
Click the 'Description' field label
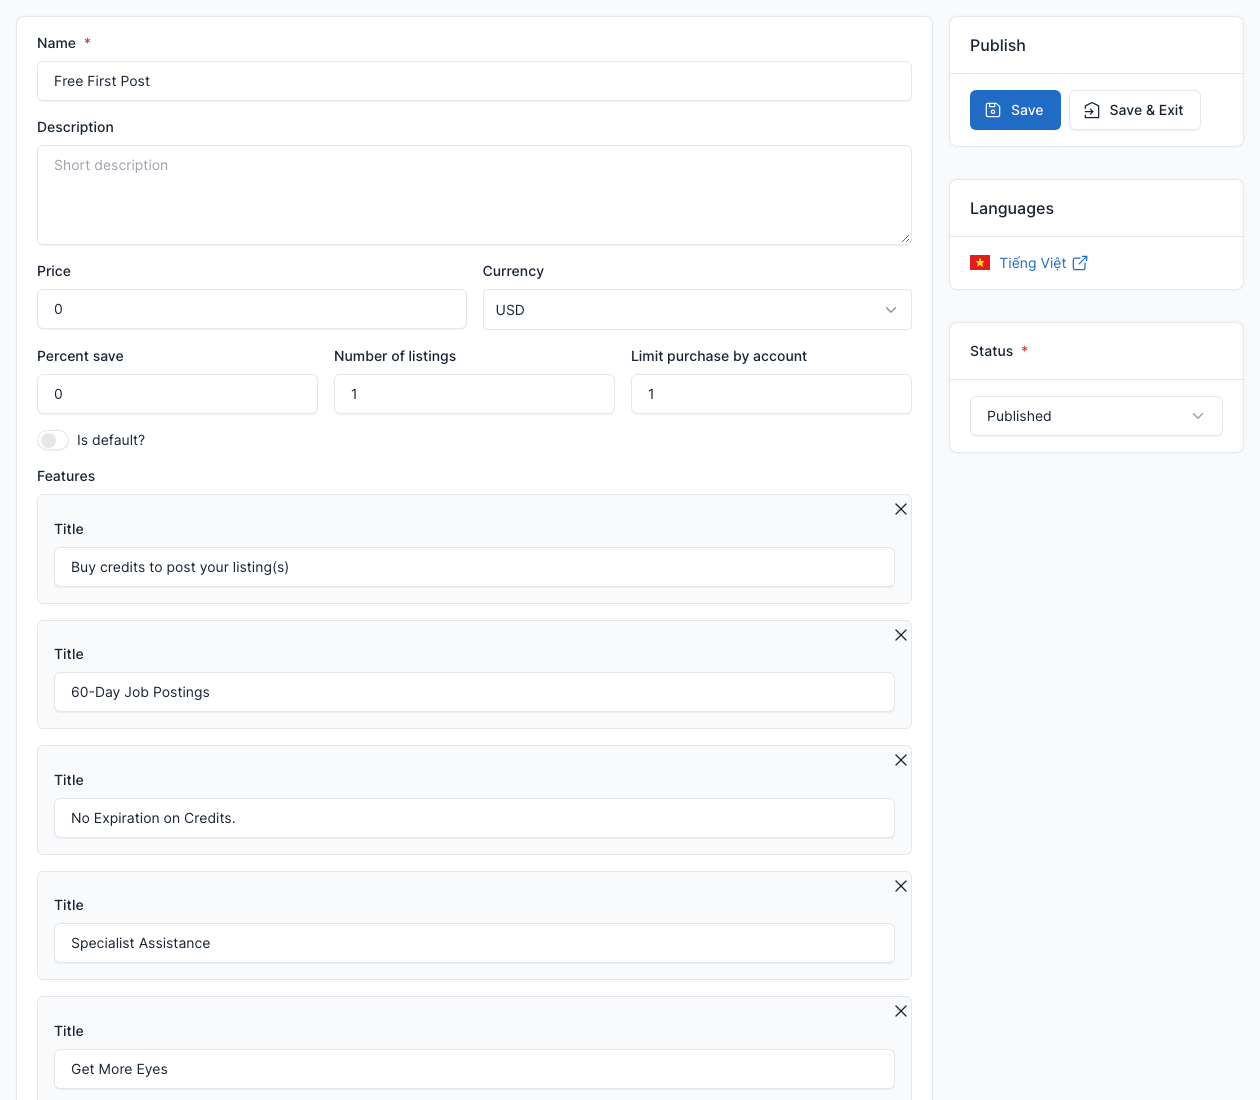point(75,127)
